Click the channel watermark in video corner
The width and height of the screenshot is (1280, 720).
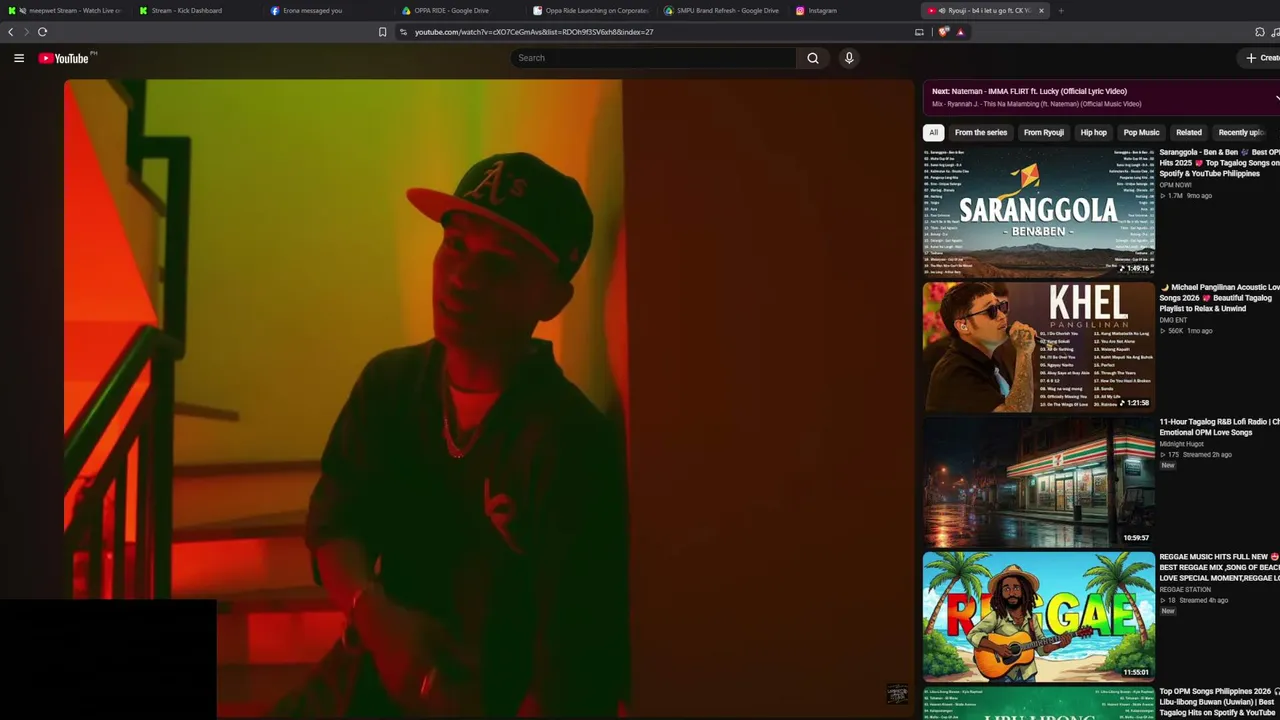pyautogui.click(x=898, y=694)
